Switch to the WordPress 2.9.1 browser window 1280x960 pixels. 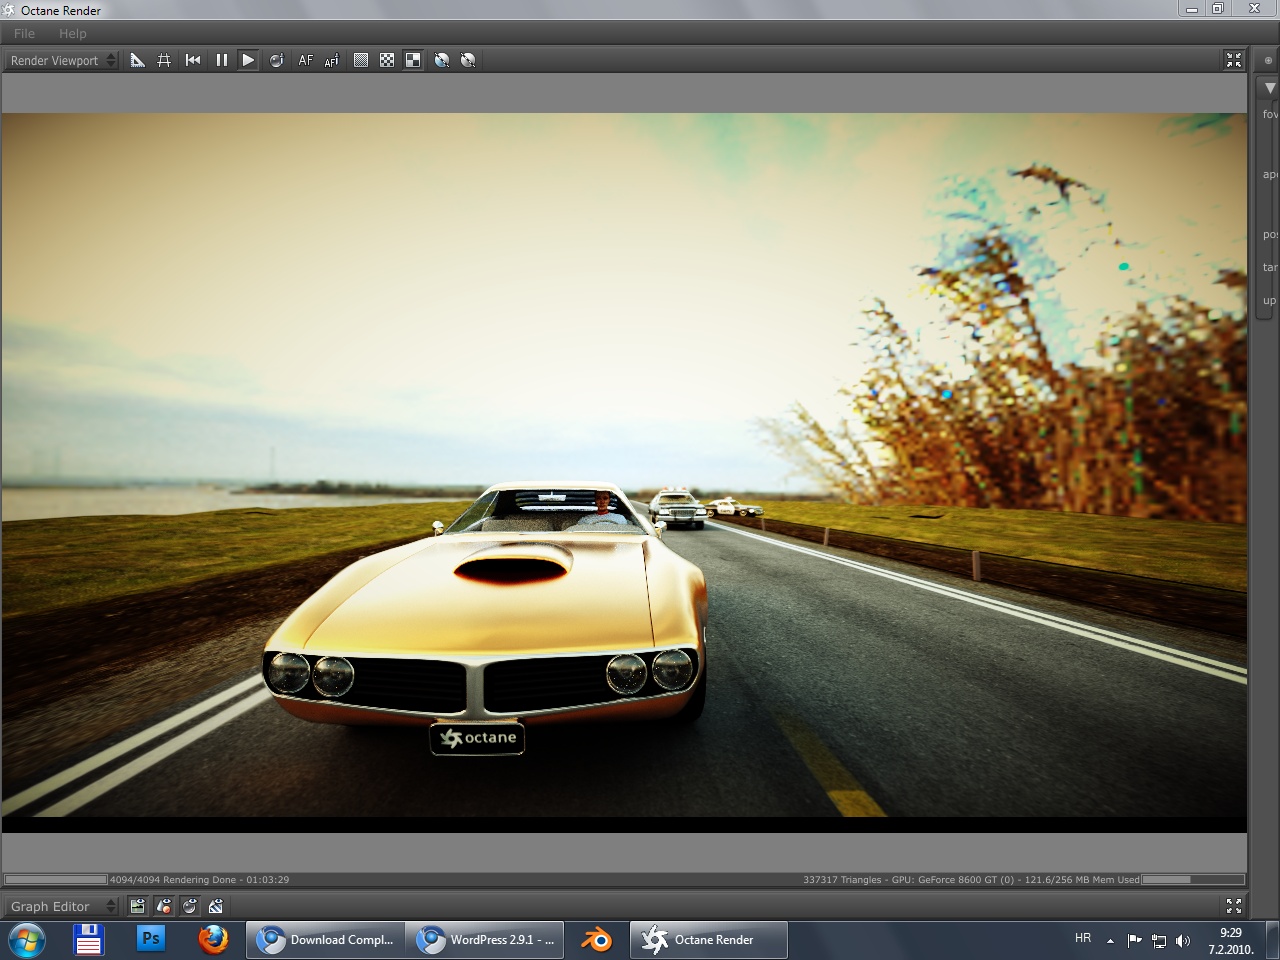click(x=486, y=940)
